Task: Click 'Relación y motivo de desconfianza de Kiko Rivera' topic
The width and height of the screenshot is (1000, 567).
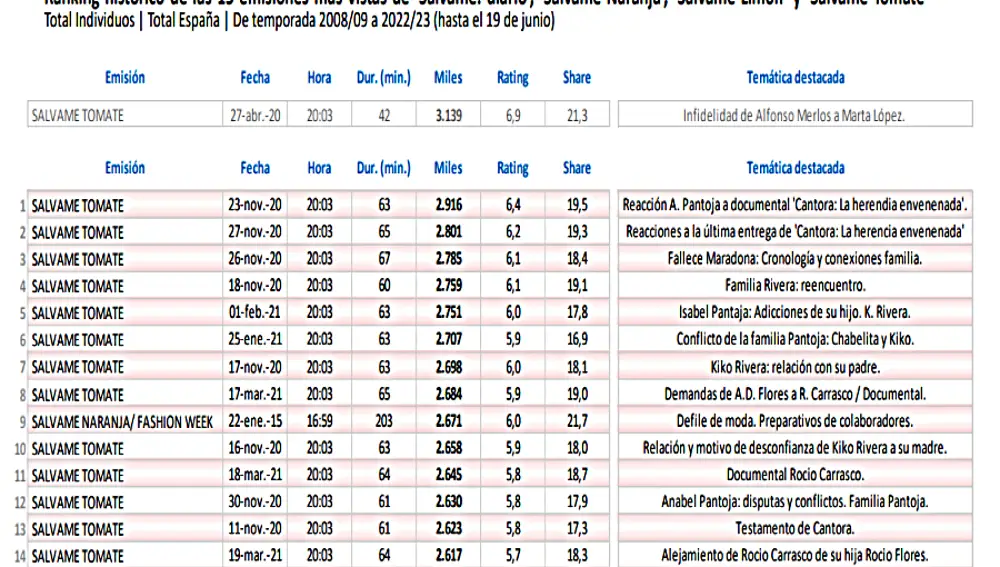Action: (795, 448)
